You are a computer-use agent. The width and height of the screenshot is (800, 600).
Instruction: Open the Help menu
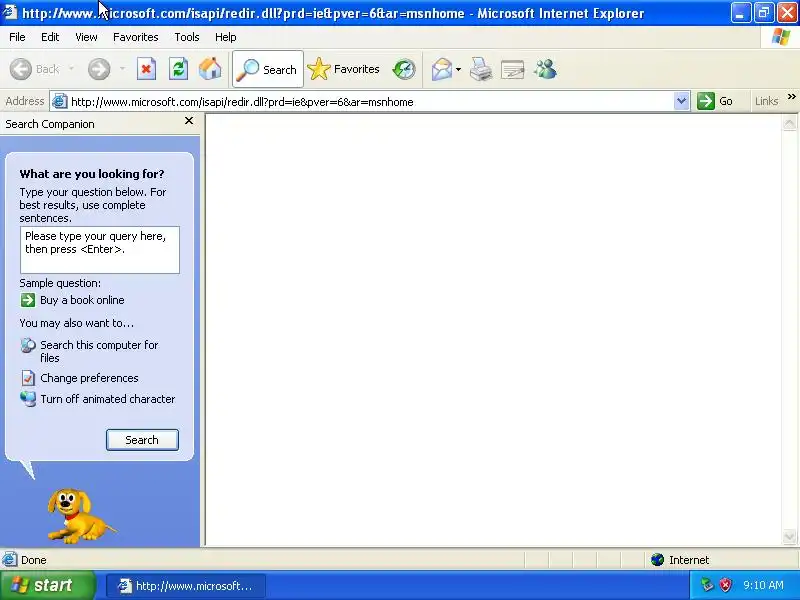click(226, 37)
